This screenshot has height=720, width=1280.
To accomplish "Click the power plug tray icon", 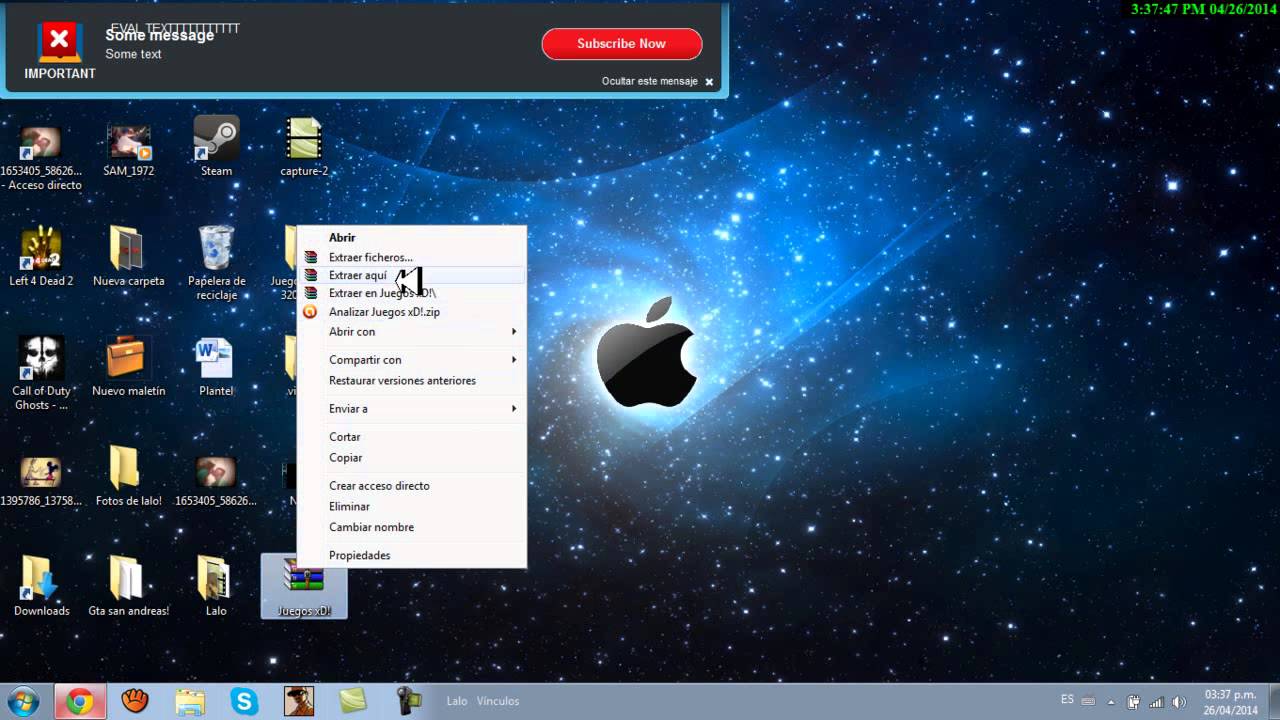I will pos(1134,702).
